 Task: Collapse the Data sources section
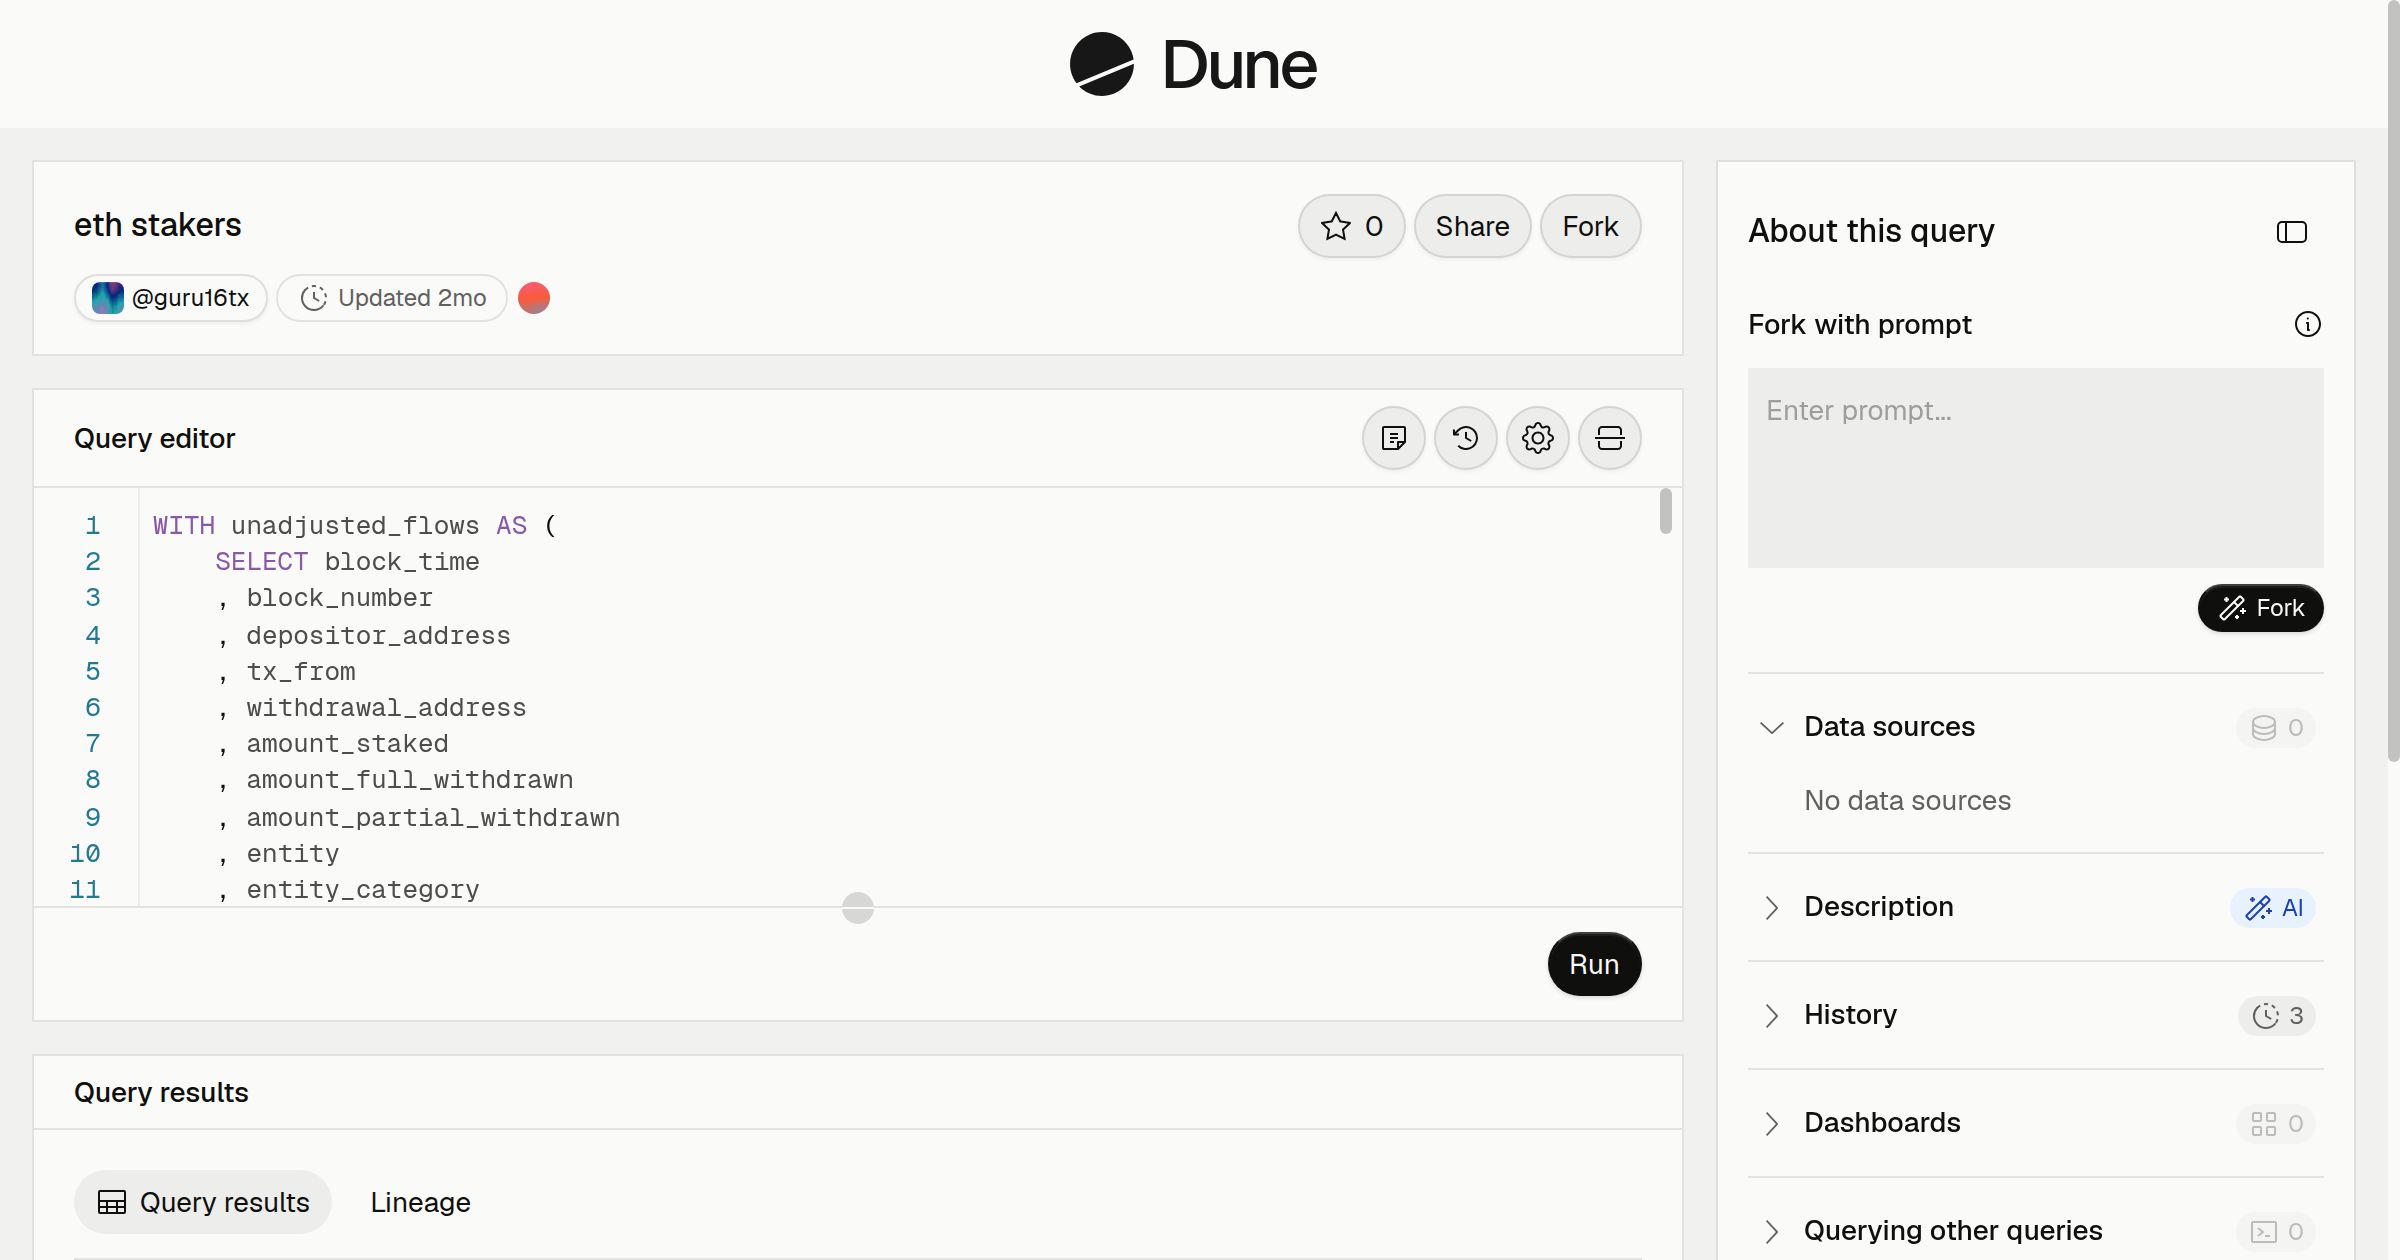pyautogui.click(x=1771, y=727)
